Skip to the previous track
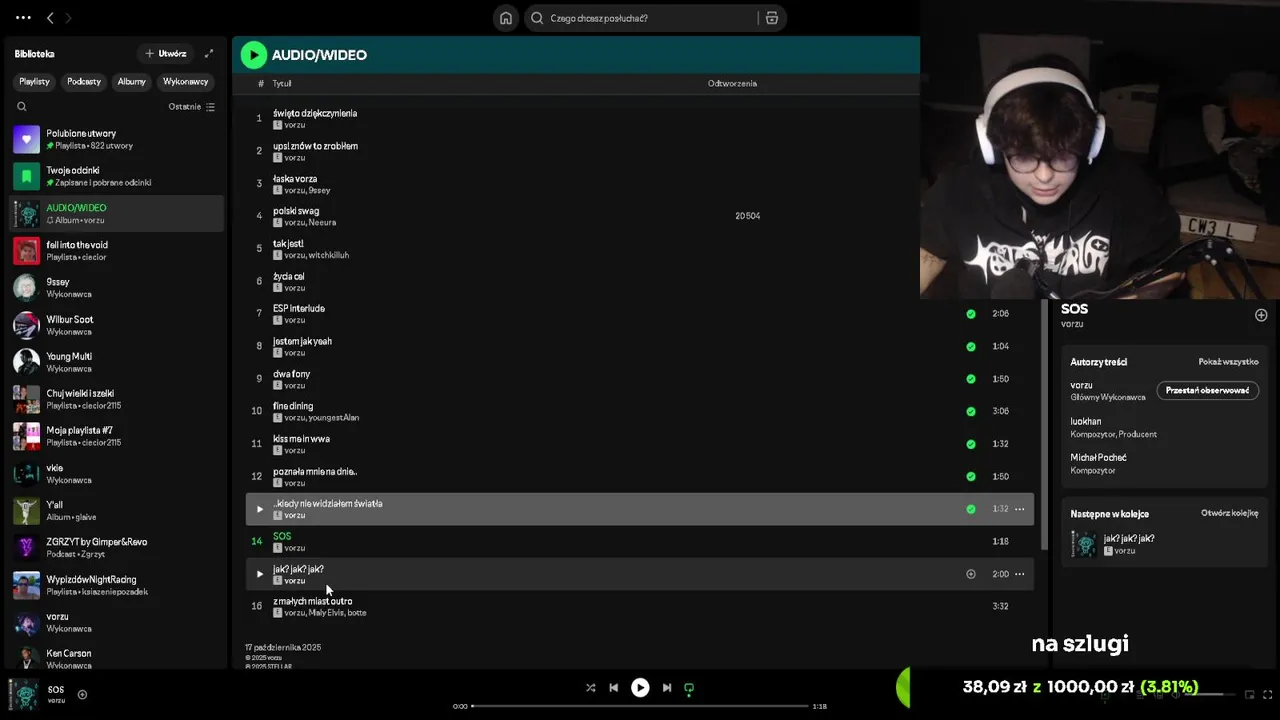The width and height of the screenshot is (1280, 720). (613, 688)
